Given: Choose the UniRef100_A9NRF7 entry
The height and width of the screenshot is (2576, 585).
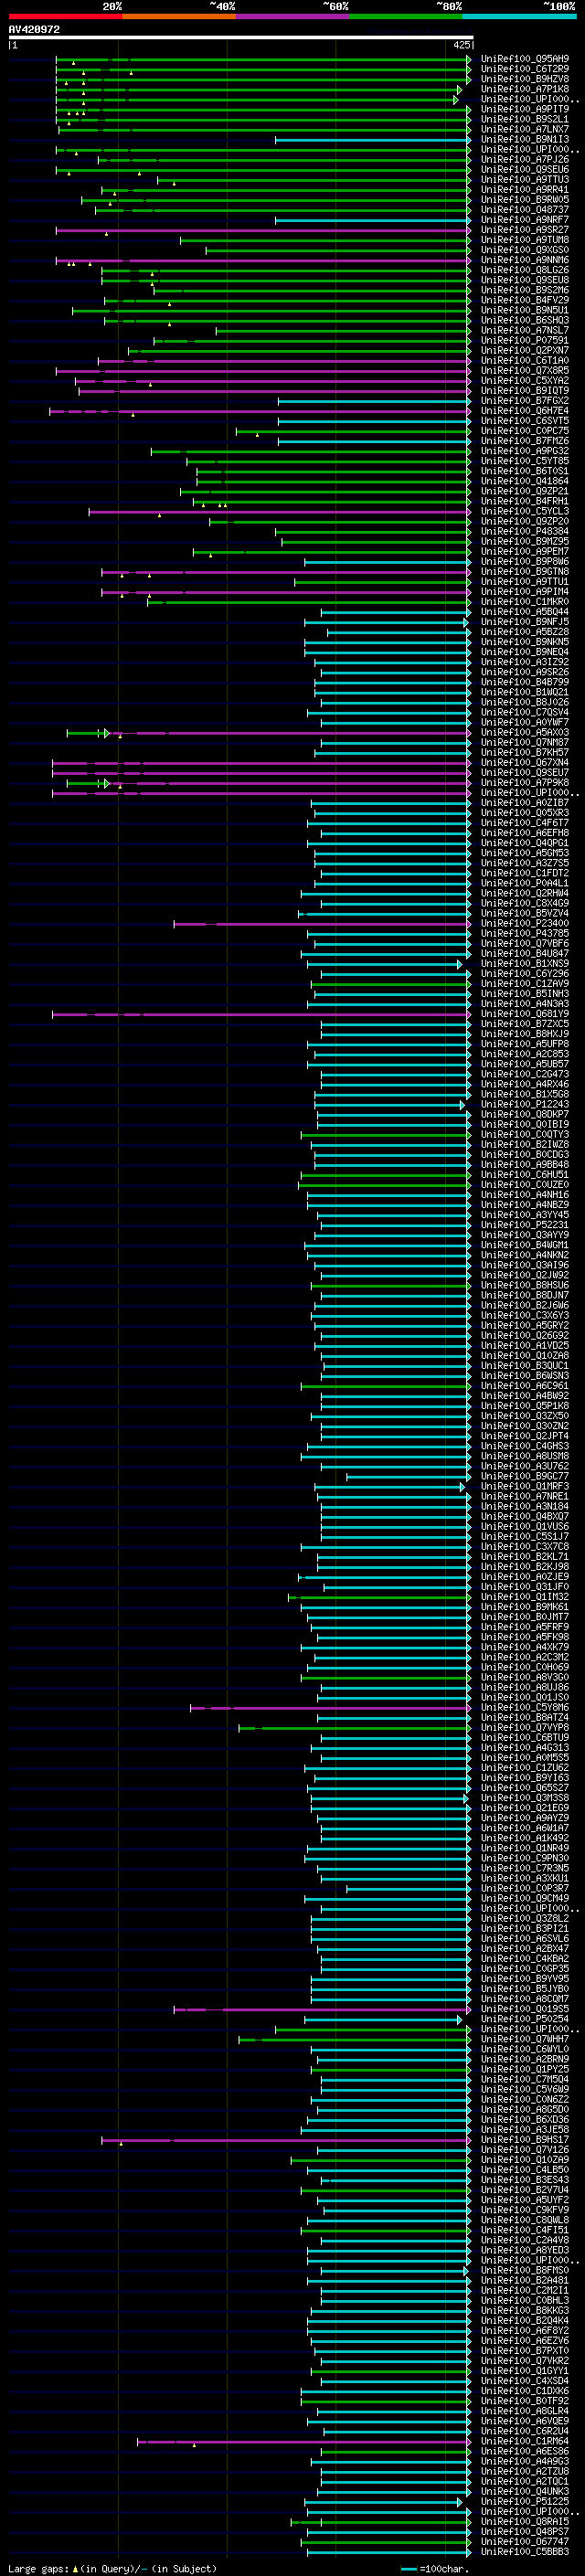Looking at the screenshot, I should 524,220.
